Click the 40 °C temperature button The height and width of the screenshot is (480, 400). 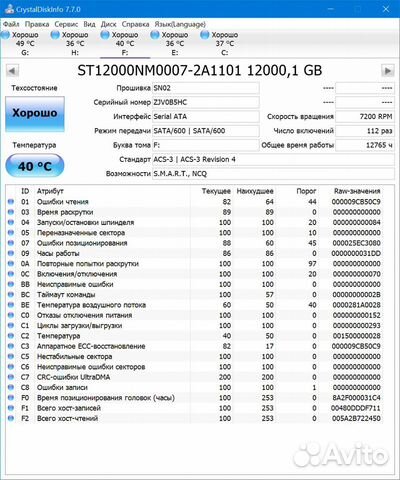pos(35,166)
